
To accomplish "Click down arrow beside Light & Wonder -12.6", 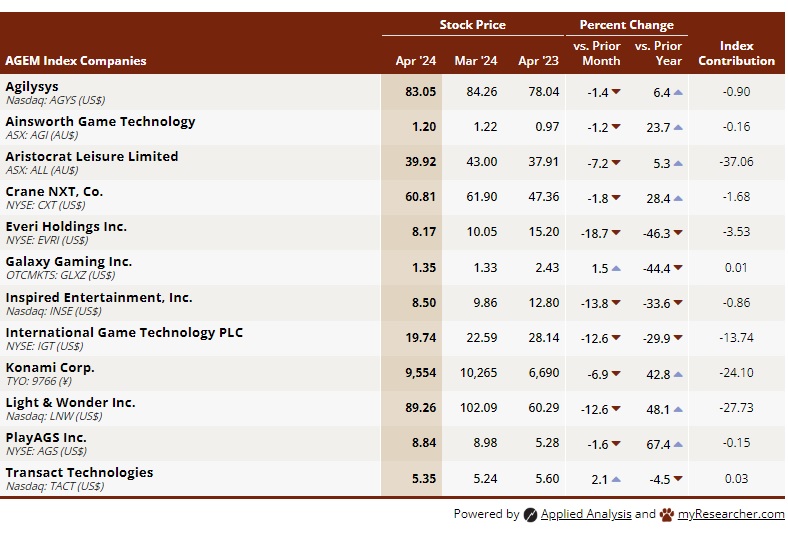I will pyautogui.click(x=616, y=409).
